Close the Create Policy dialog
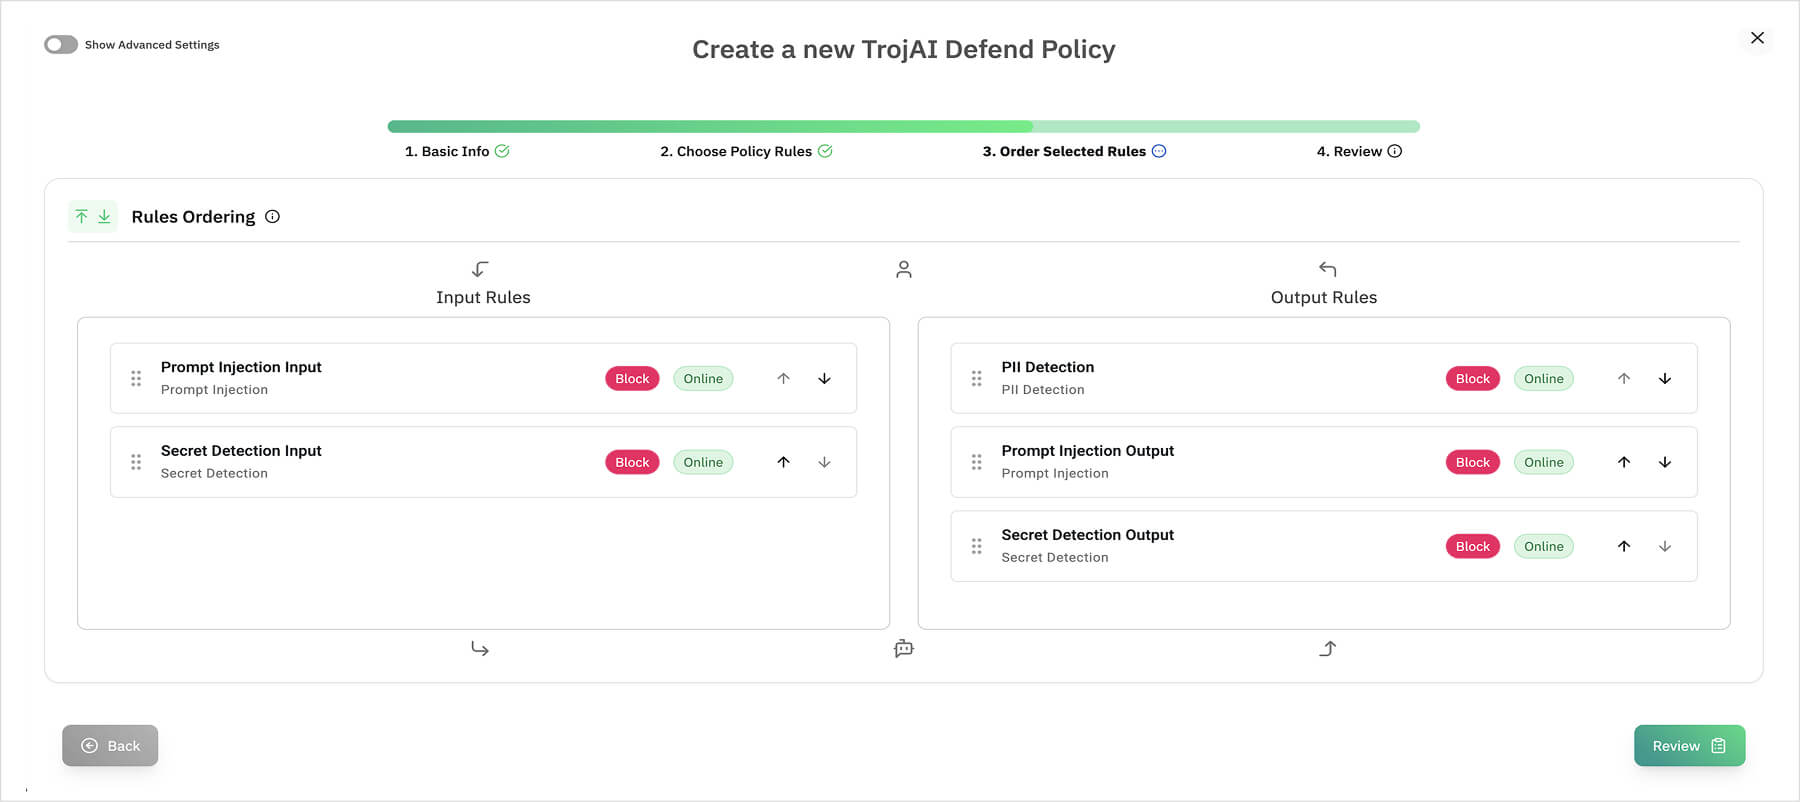 [x=1757, y=38]
